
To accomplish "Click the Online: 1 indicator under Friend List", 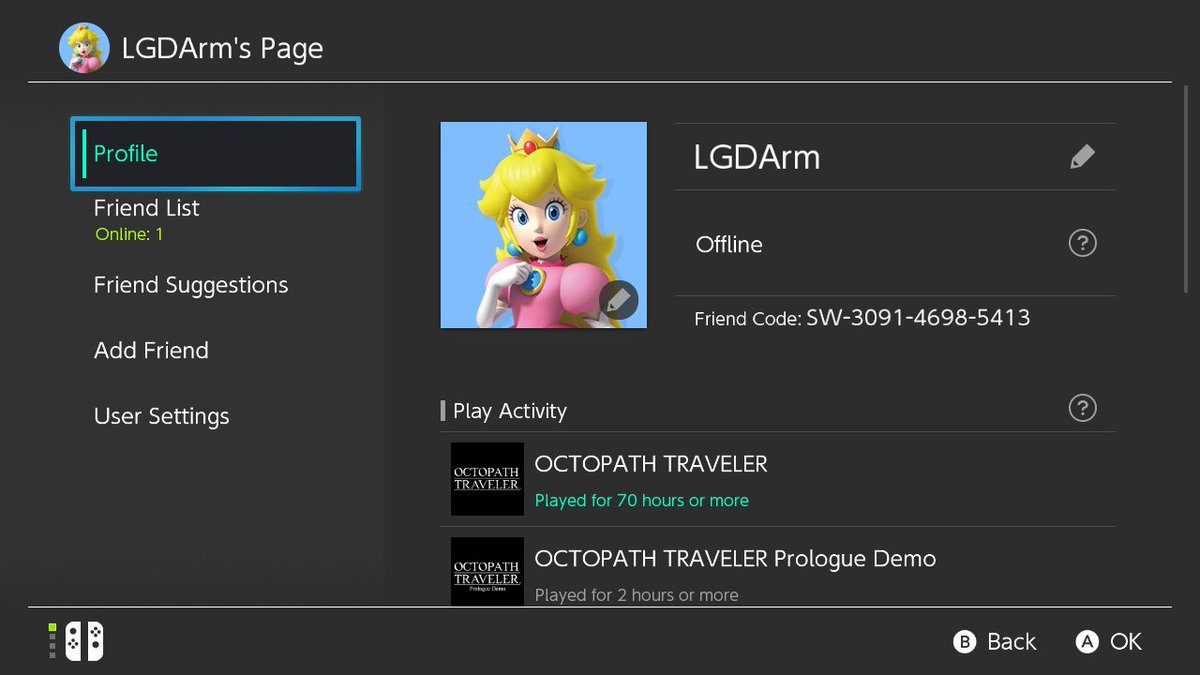I will [x=128, y=233].
